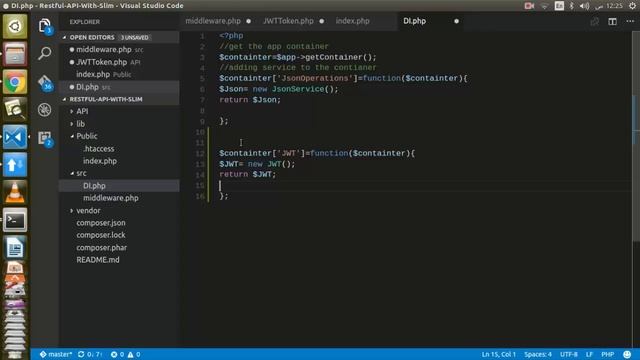Open middleware.php under src folder
Viewport: 640px width, 360px height.
[119, 198]
